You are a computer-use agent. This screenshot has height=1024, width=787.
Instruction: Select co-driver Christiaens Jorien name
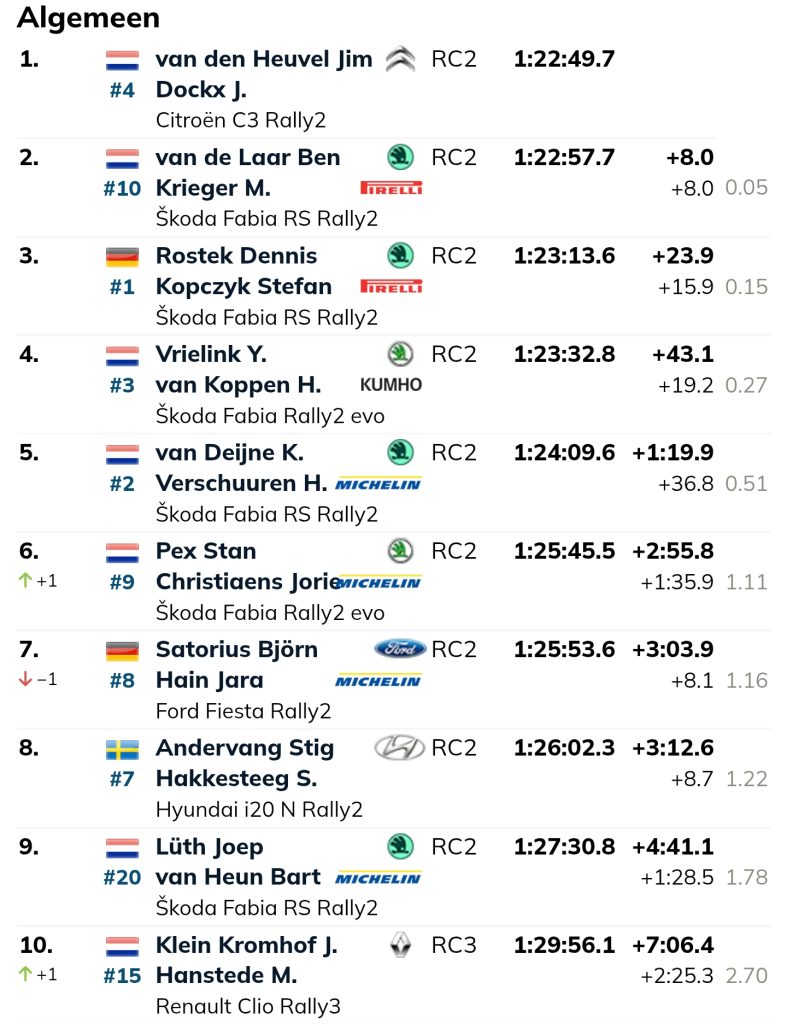coord(247,581)
